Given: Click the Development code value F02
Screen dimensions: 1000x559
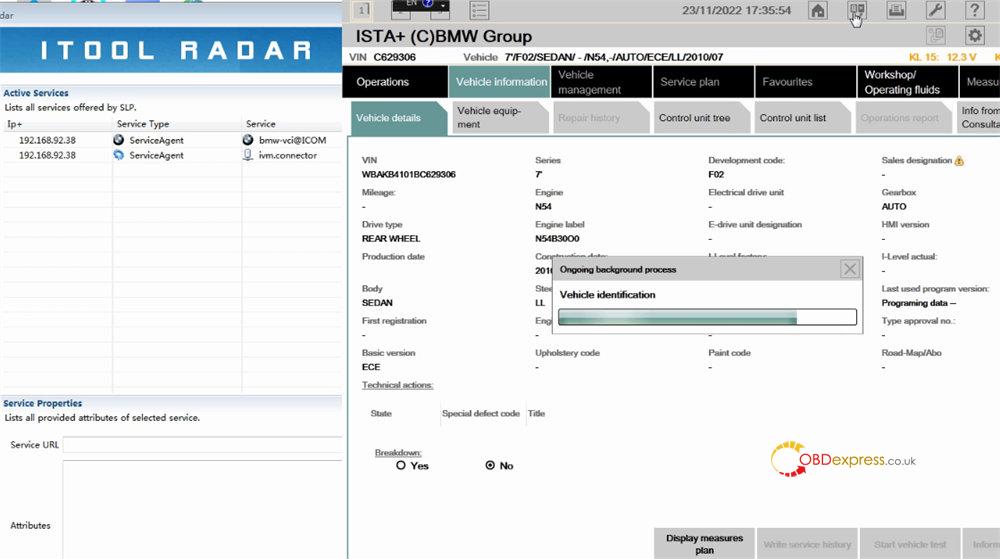Looking at the screenshot, I should [716, 174].
